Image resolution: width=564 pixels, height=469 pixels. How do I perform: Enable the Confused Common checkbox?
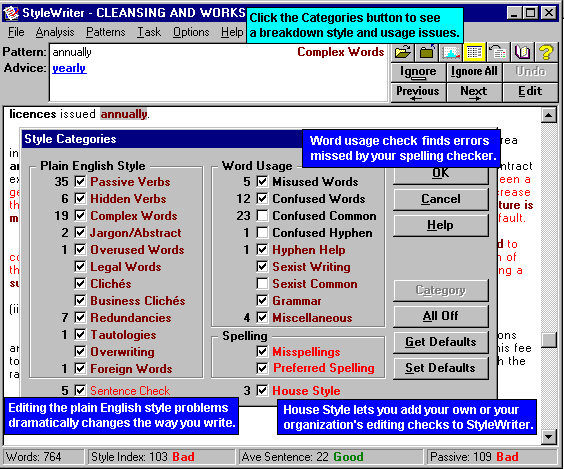point(262,215)
